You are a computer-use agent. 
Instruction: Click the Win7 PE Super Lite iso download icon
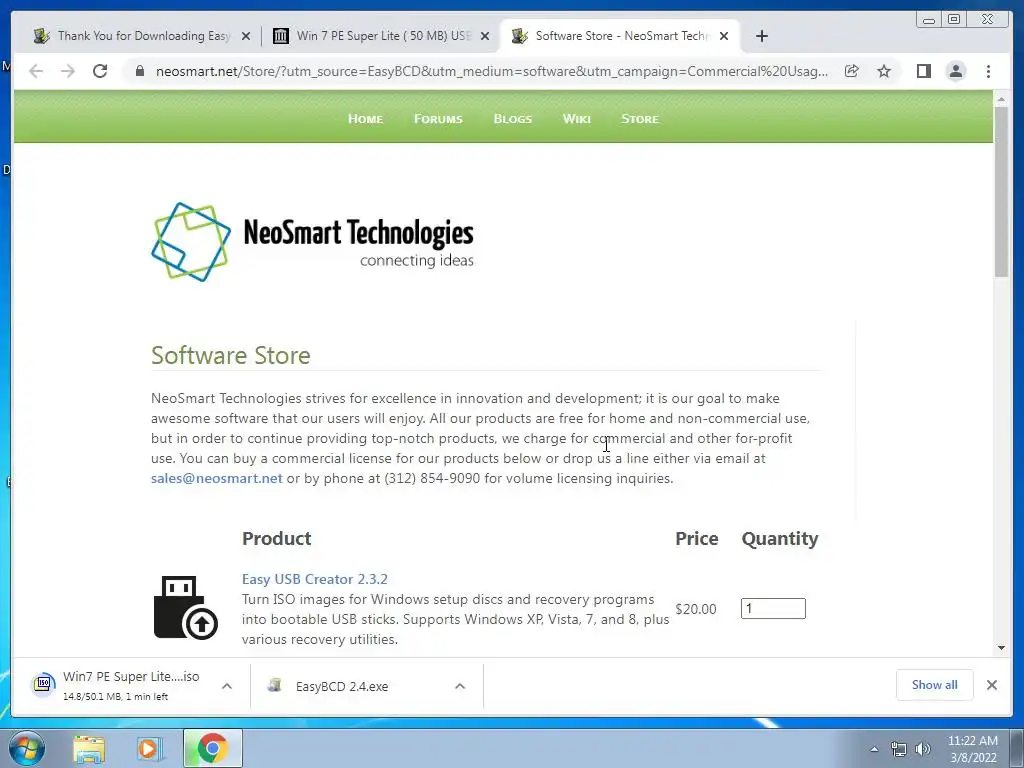point(43,684)
